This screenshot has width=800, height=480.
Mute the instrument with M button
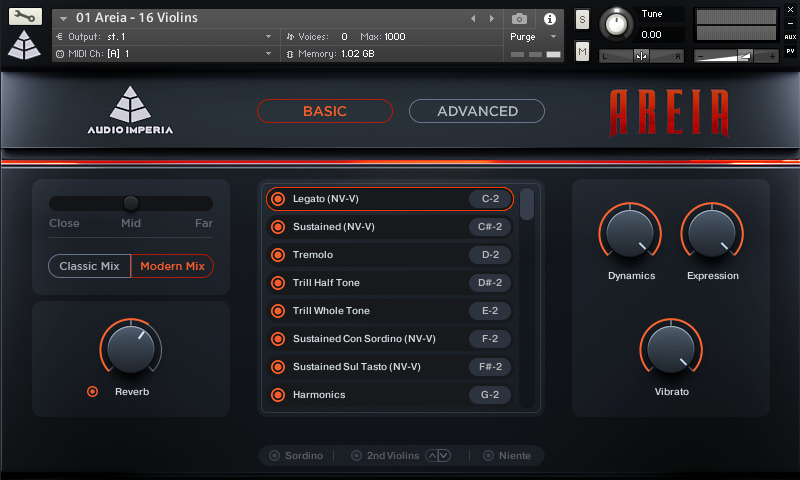[582, 50]
